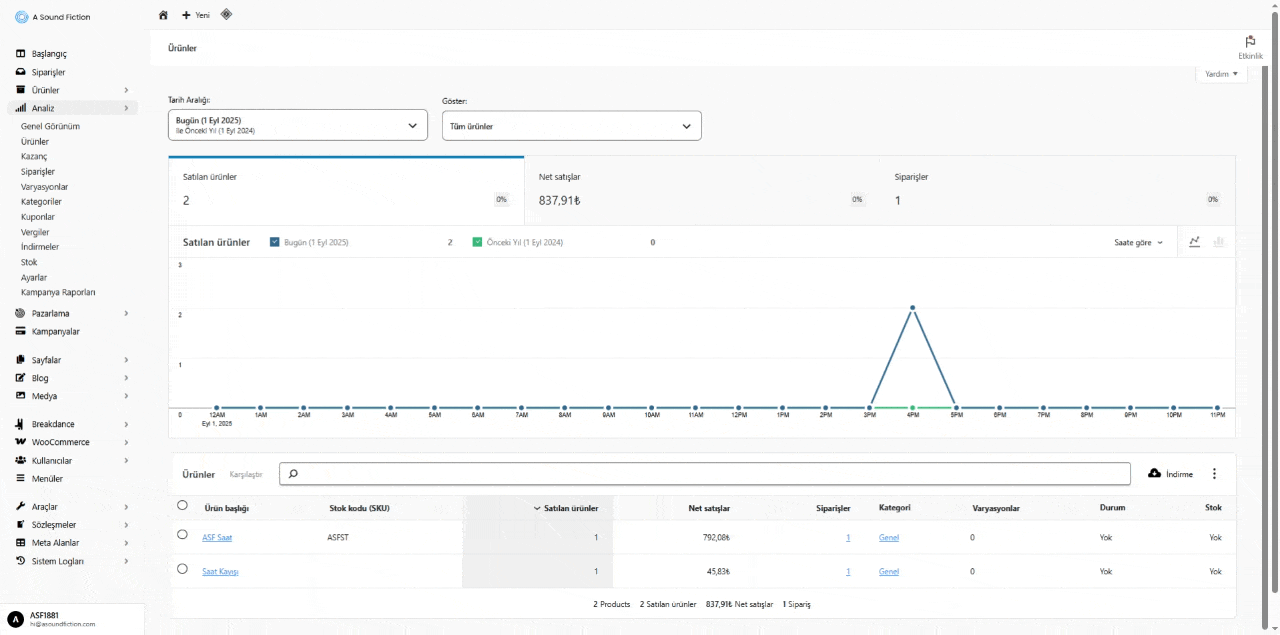Click the Yardım help button

tap(1221, 74)
